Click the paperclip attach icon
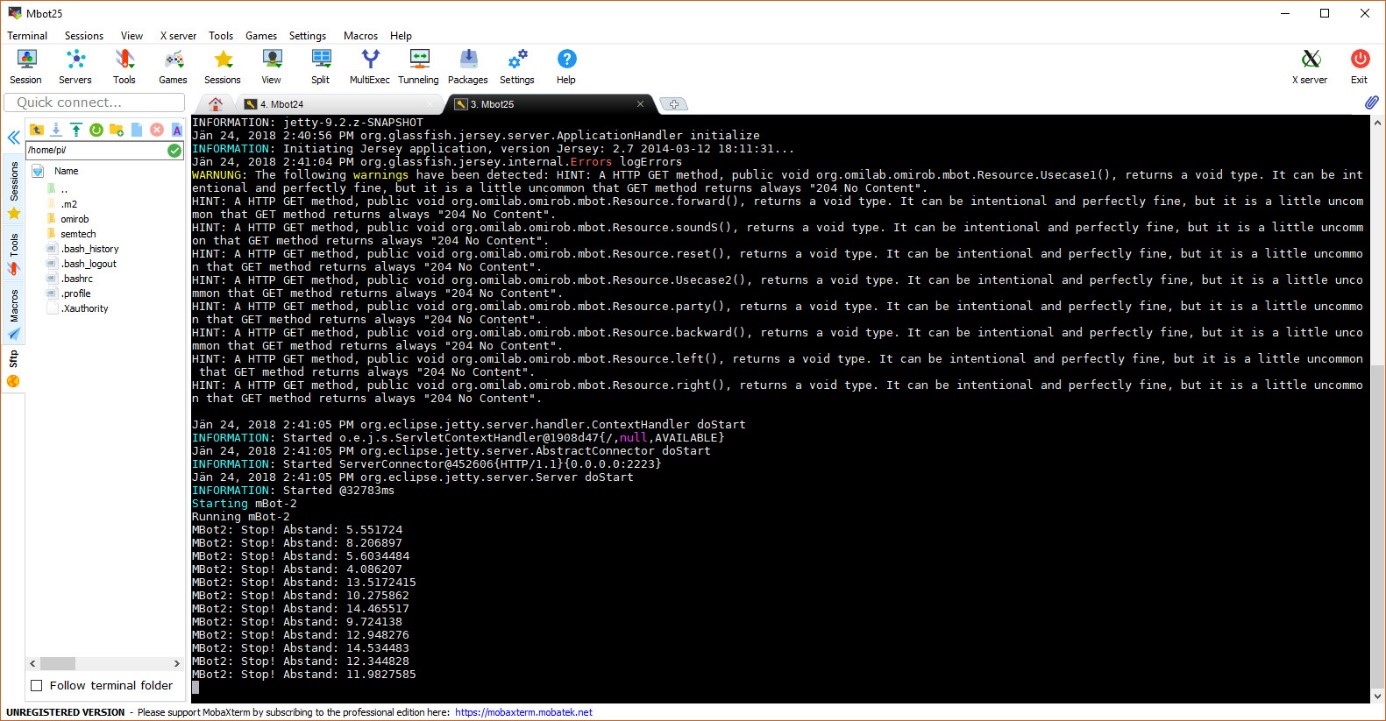1386x721 pixels. (x=1372, y=102)
